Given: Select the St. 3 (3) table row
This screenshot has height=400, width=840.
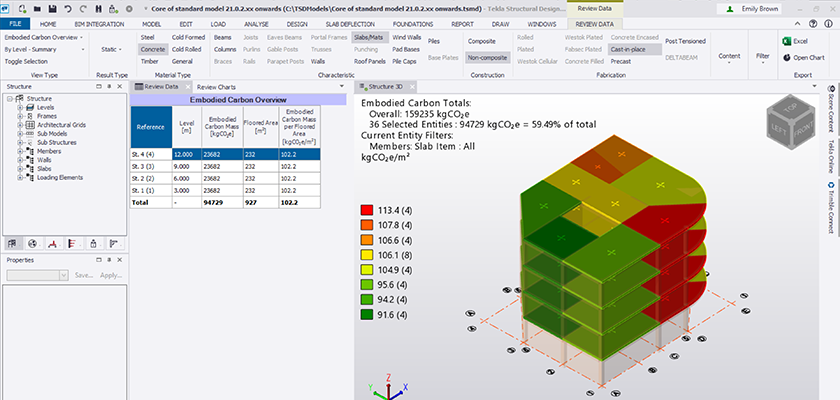Looking at the screenshot, I should click(x=226, y=166).
